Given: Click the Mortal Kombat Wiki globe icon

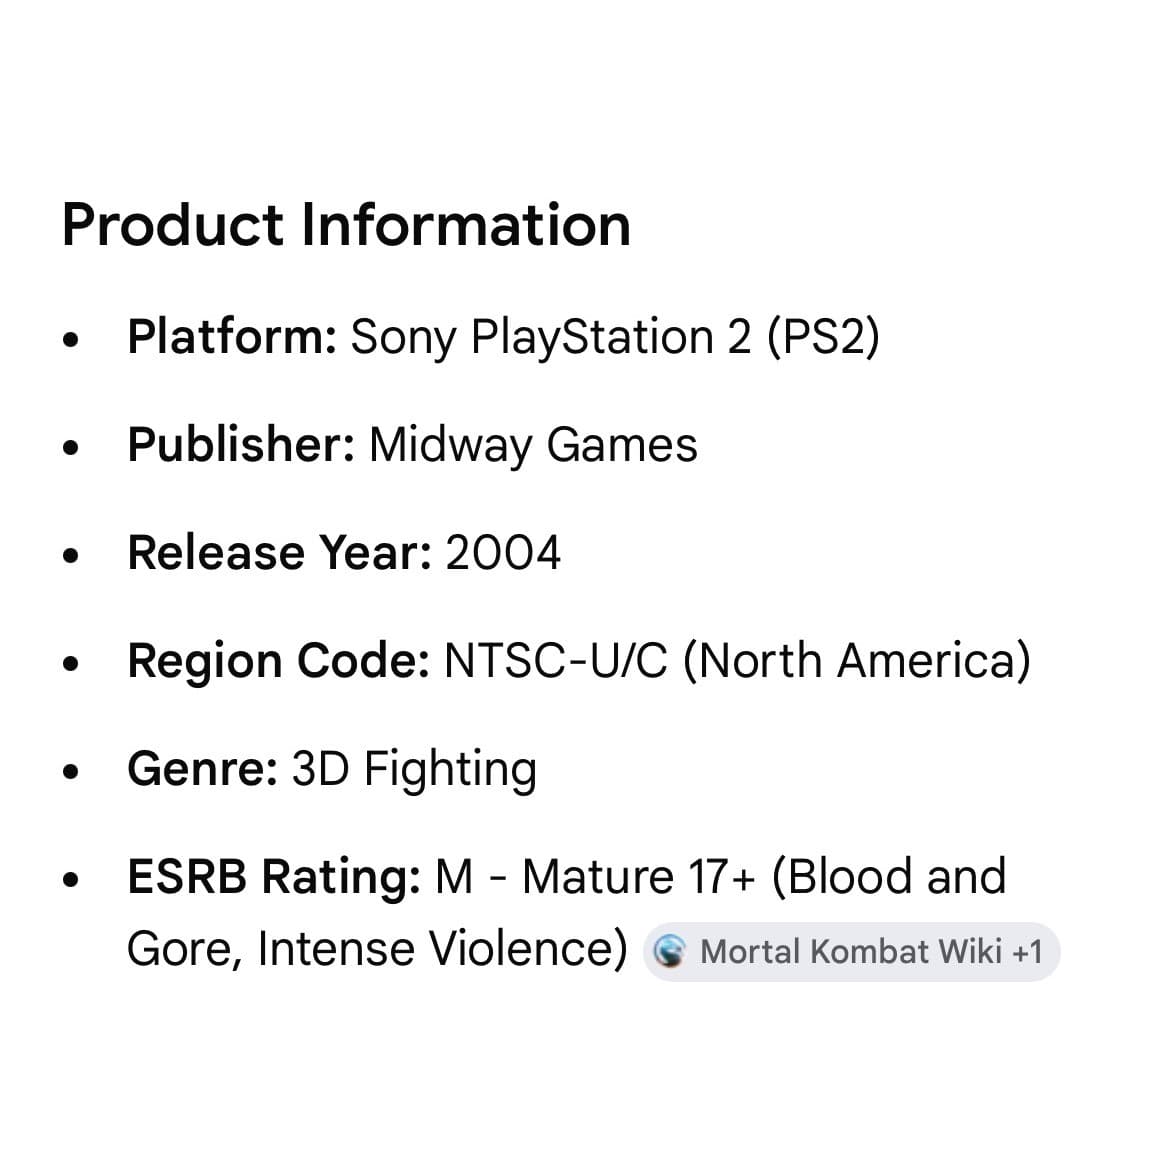Looking at the screenshot, I should coord(669,951).
